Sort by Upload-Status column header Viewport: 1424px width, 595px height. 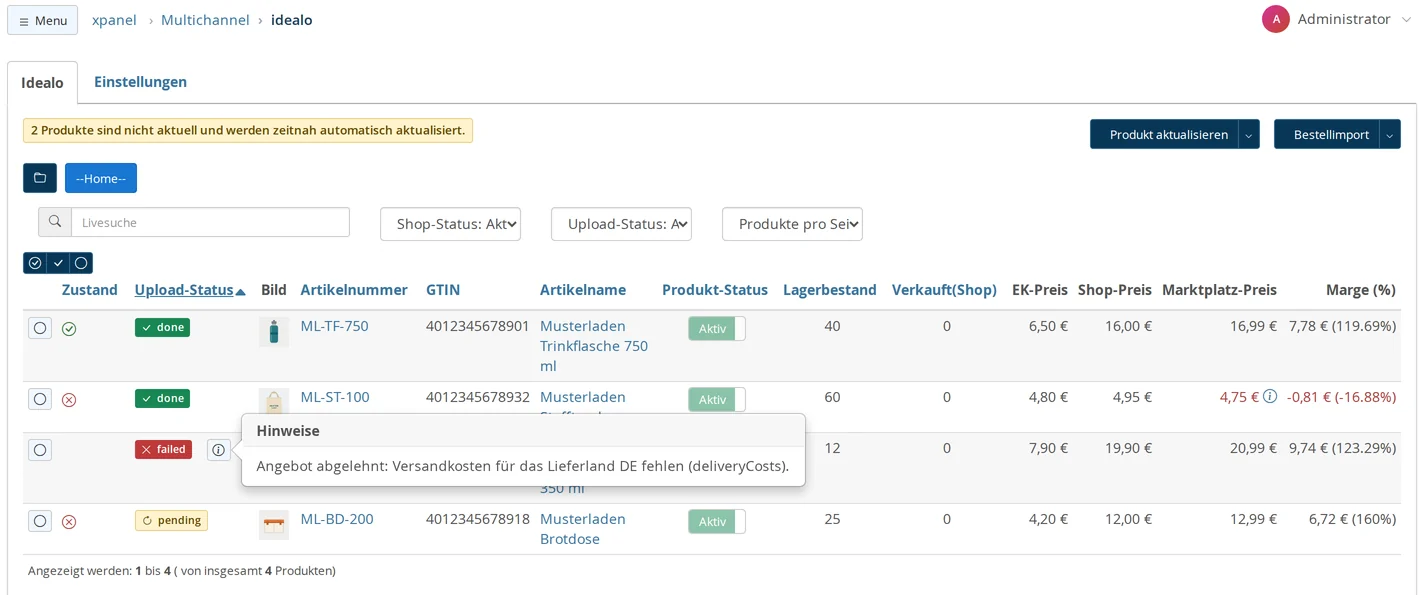click(184, 290)
